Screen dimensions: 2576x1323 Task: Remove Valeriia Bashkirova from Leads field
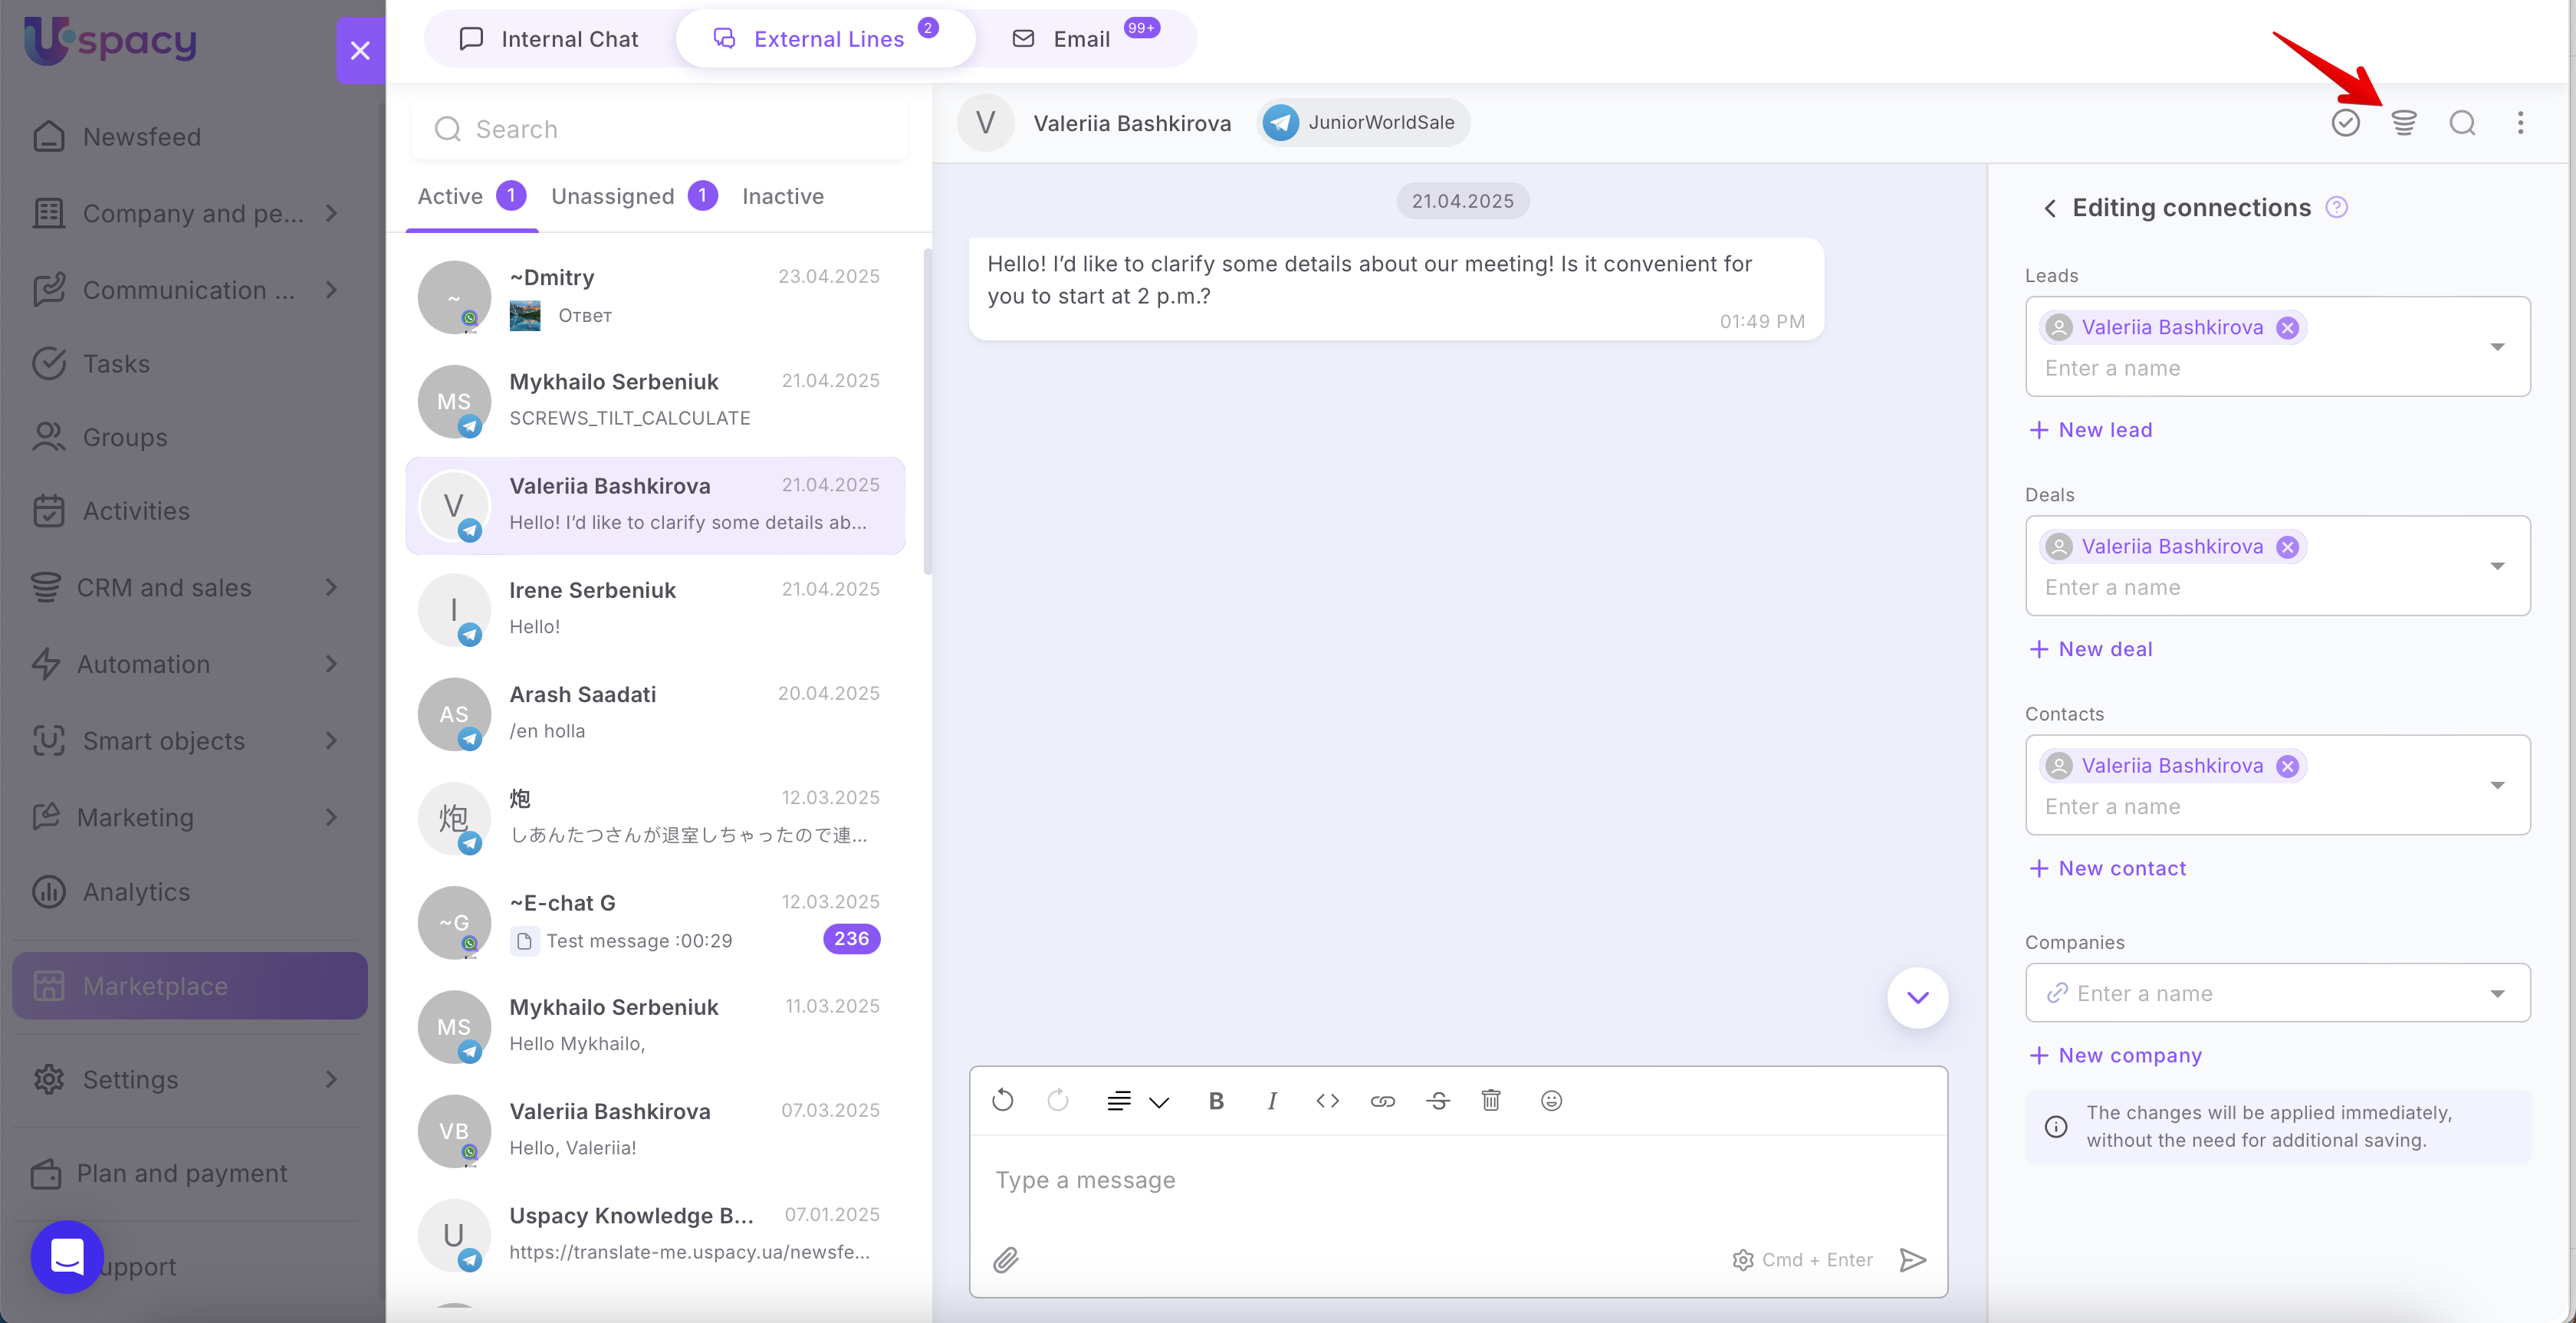pos(2288,328)
